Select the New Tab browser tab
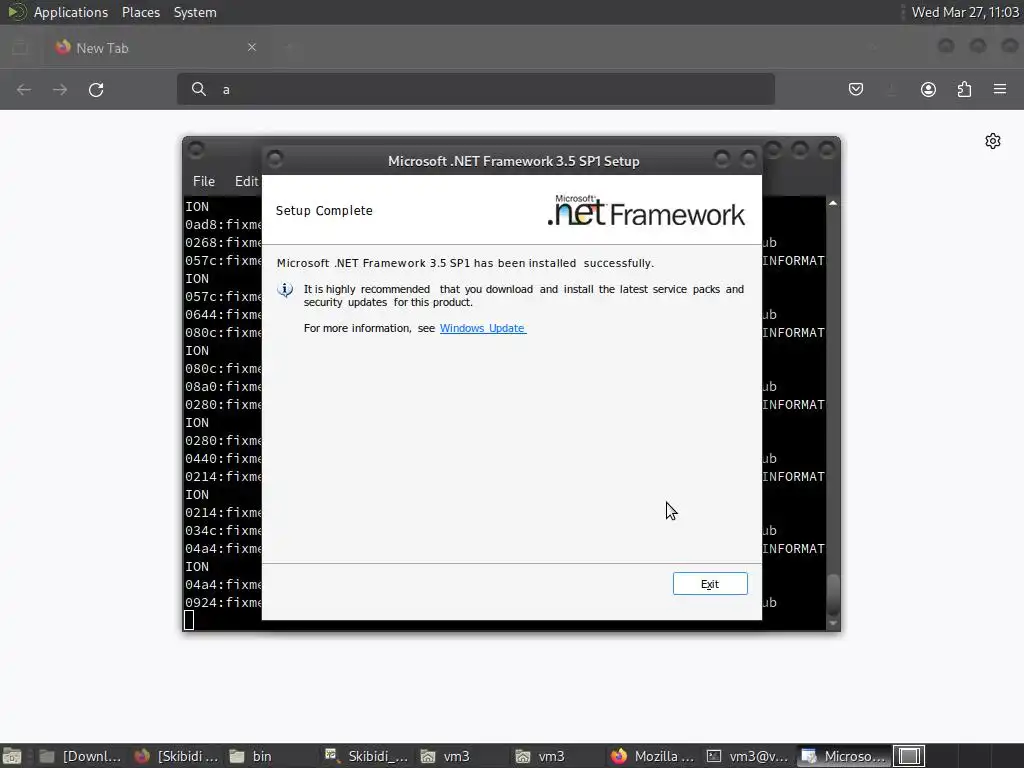This screenshot has width=1024, height=768. pyautogui.click(x=157, y=48)
